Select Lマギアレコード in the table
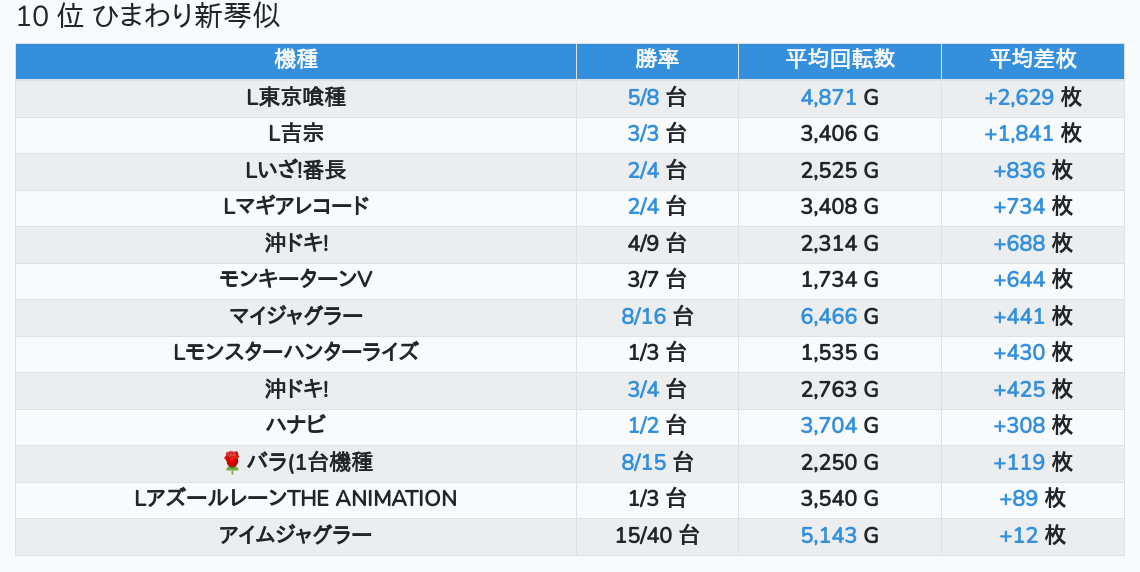Viewport: 1140px width, 572px height. (x=295, y=206)
